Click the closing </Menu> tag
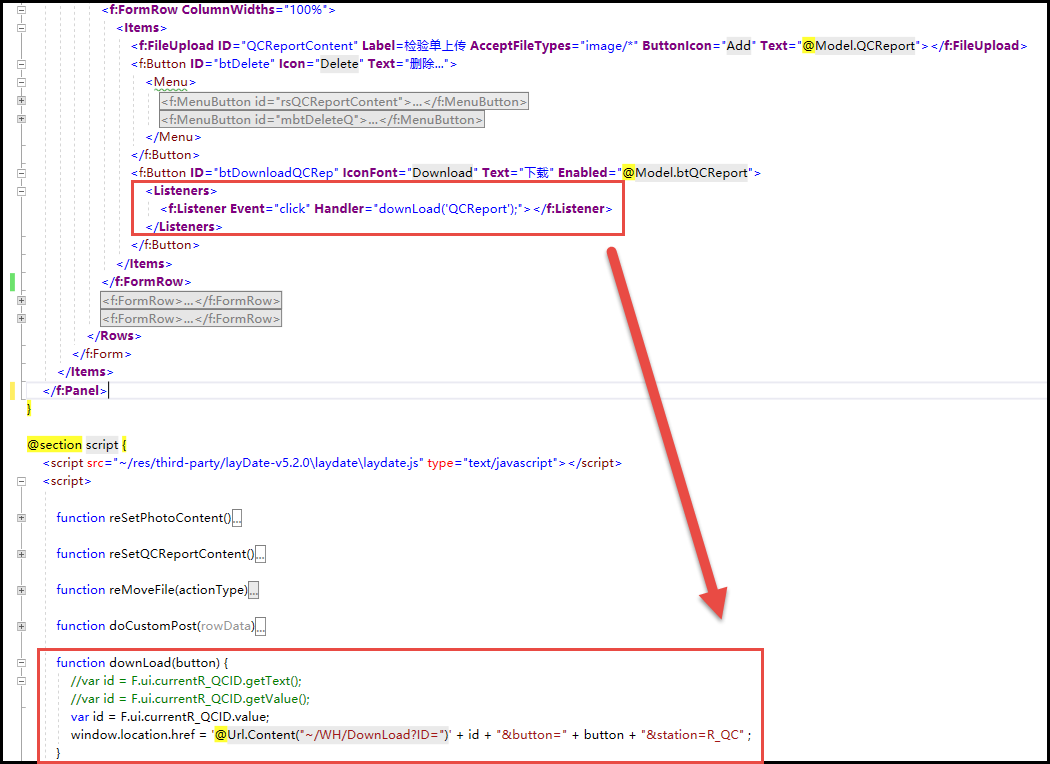 pos(173,137)
